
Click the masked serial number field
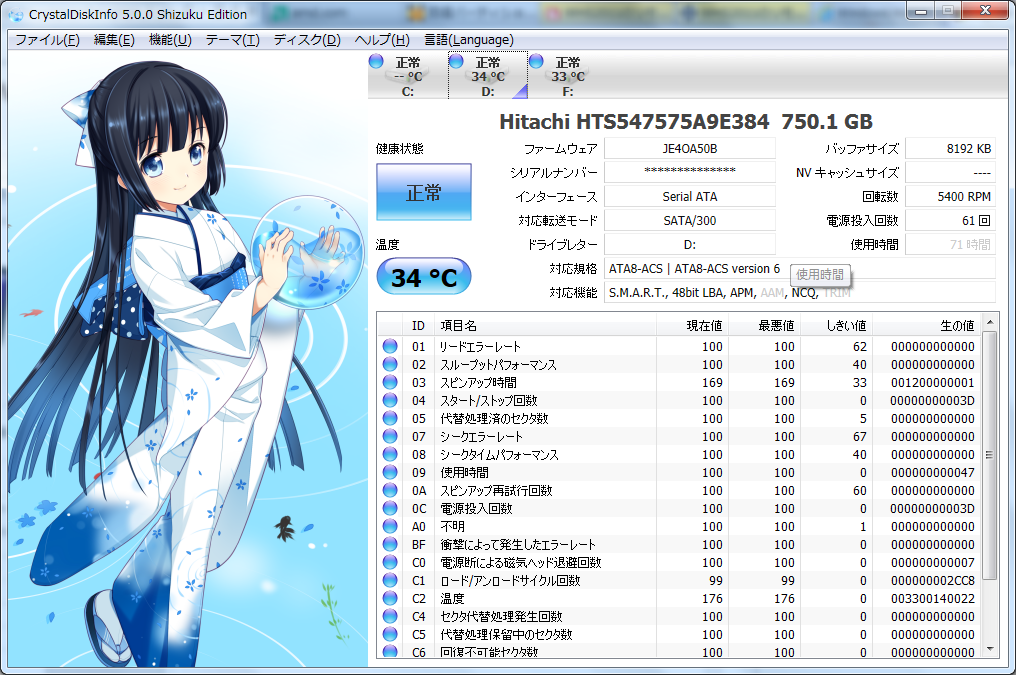[689, 172]
